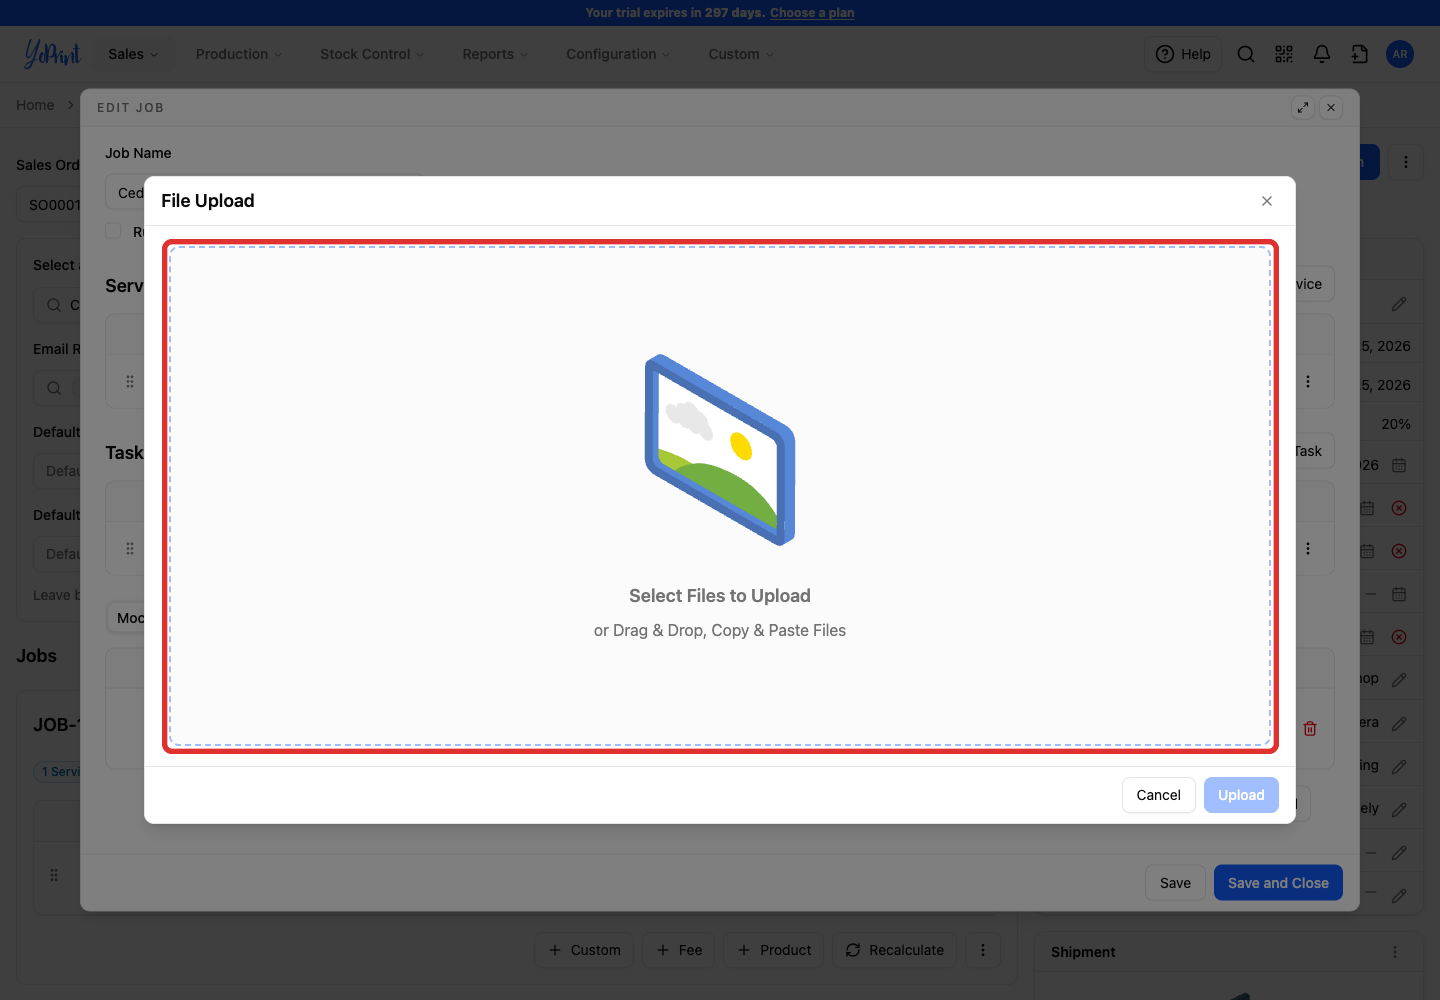Cancel the File Upload dialog

click(x=1159, y=795)
